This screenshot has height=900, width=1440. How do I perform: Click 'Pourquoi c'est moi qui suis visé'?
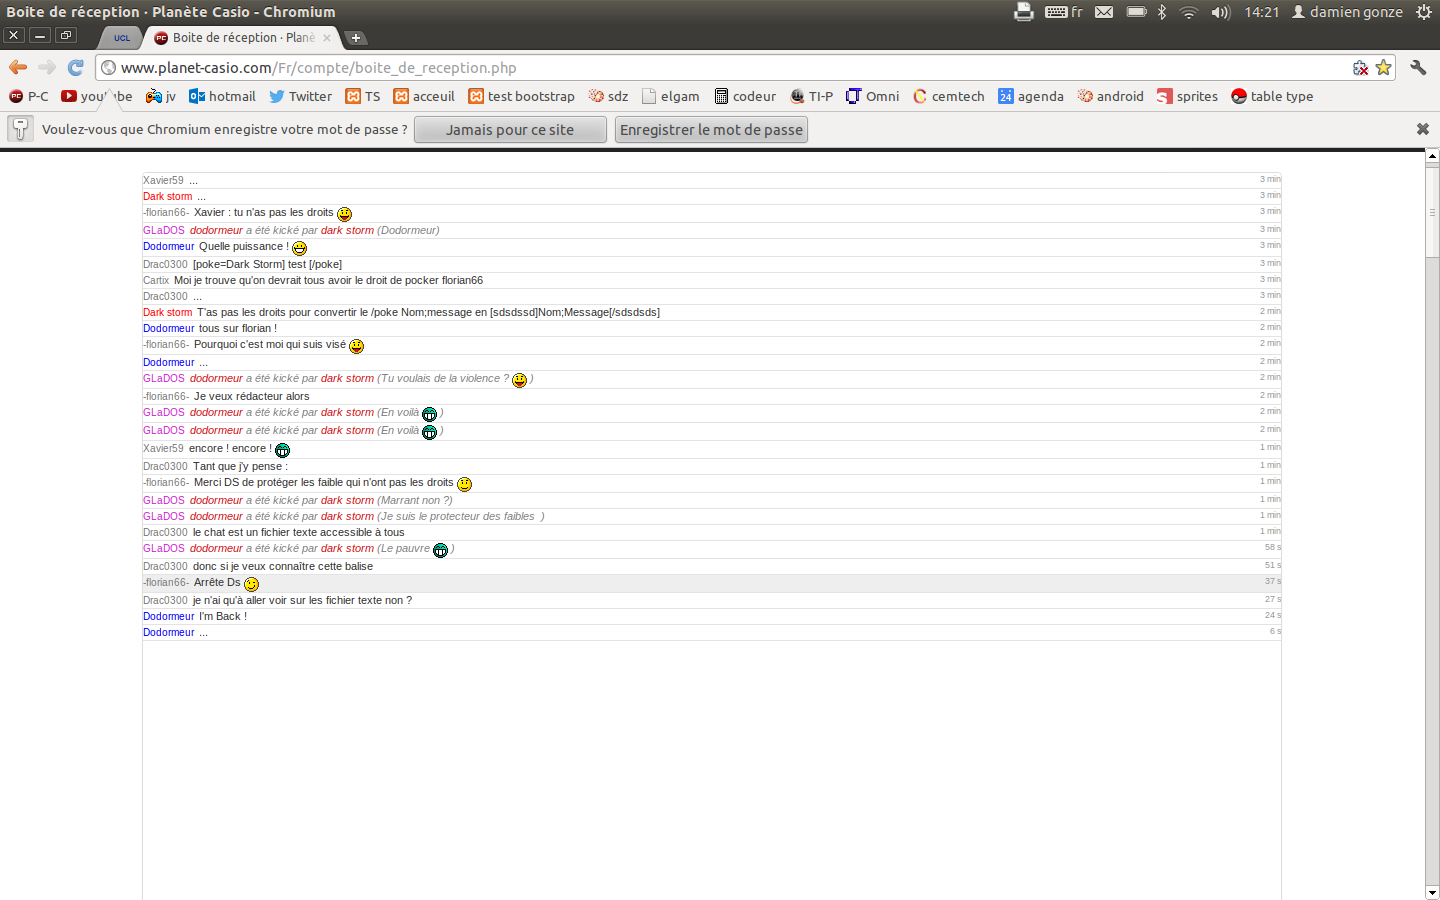(270, 344)
